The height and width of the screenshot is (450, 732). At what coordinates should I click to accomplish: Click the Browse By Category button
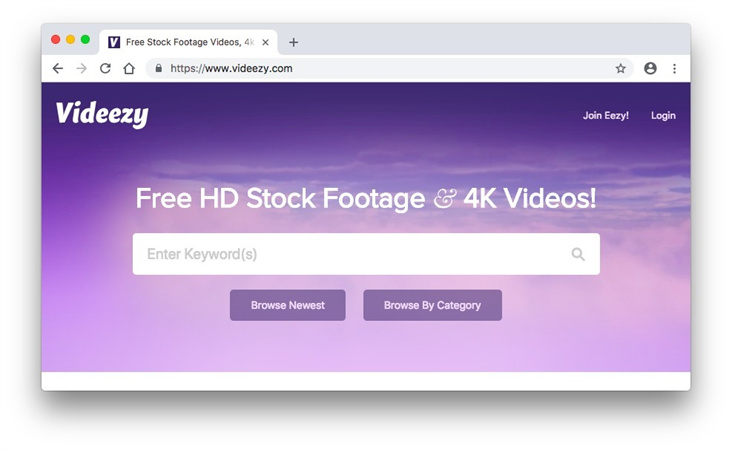pos(432,305)
